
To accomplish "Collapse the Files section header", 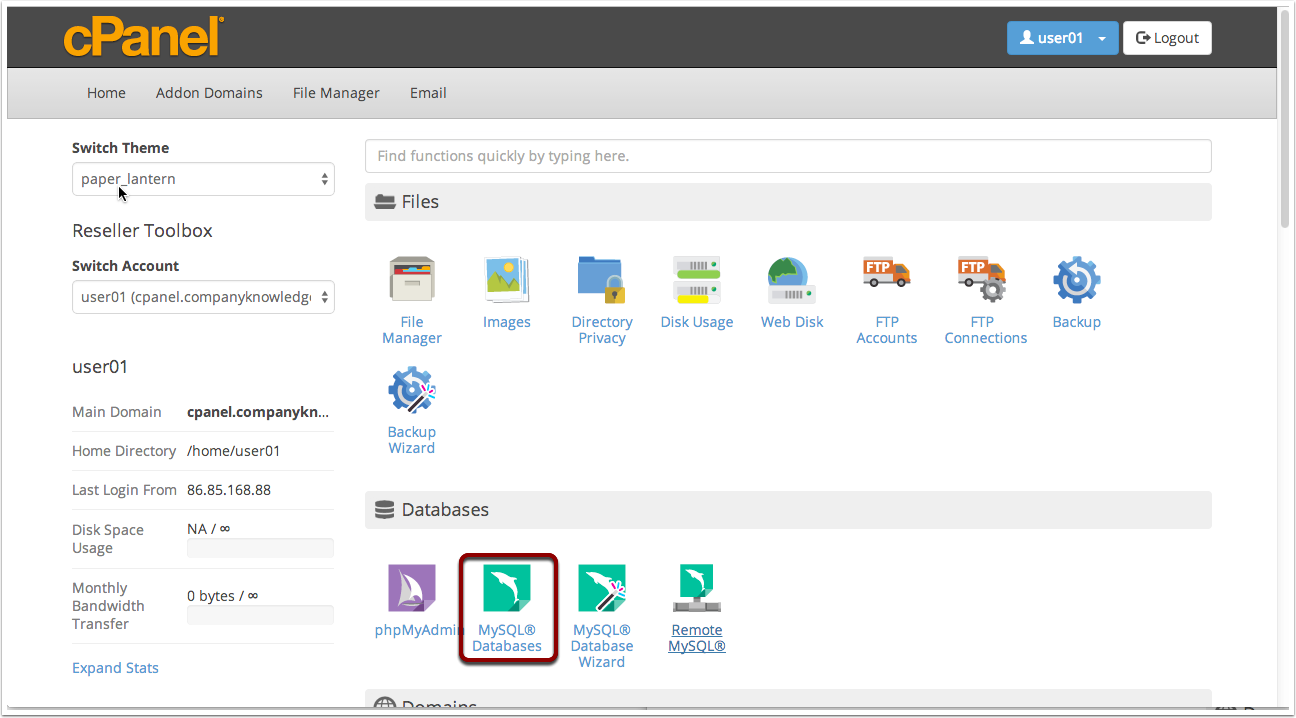I will [788, 202].
